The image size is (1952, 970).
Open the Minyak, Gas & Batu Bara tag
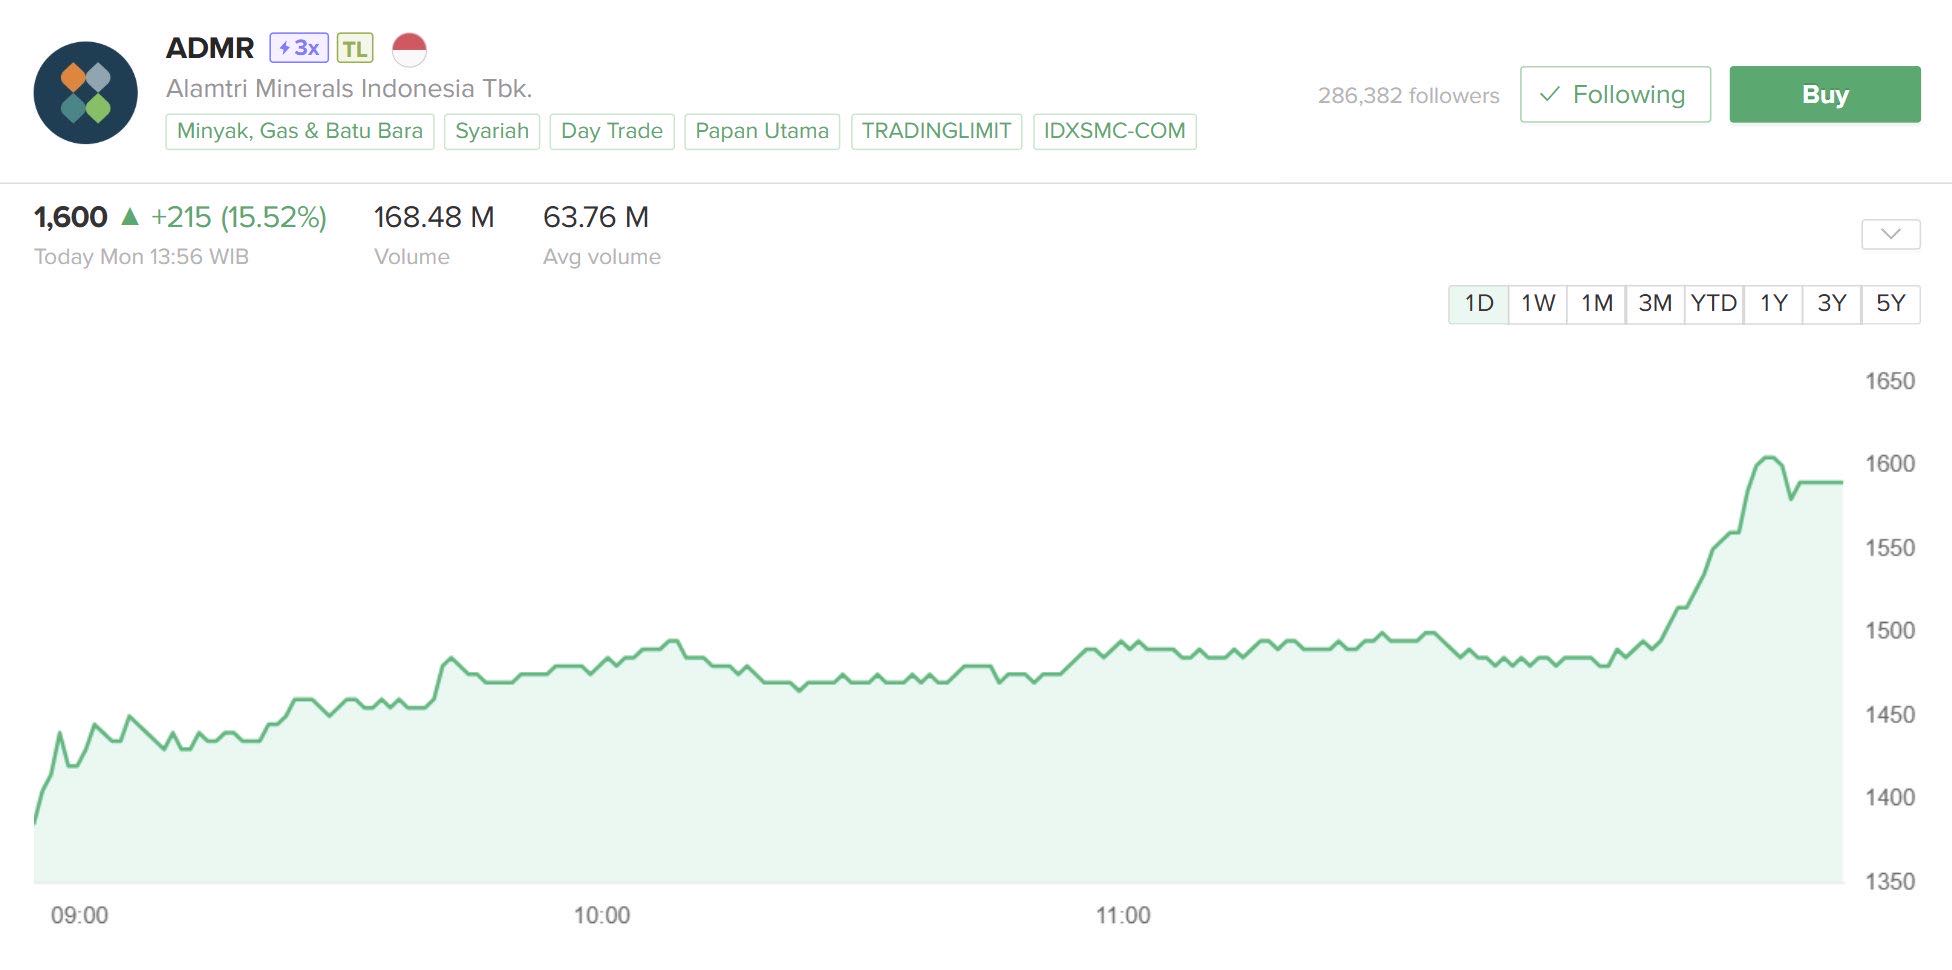(x=299, y=131)
